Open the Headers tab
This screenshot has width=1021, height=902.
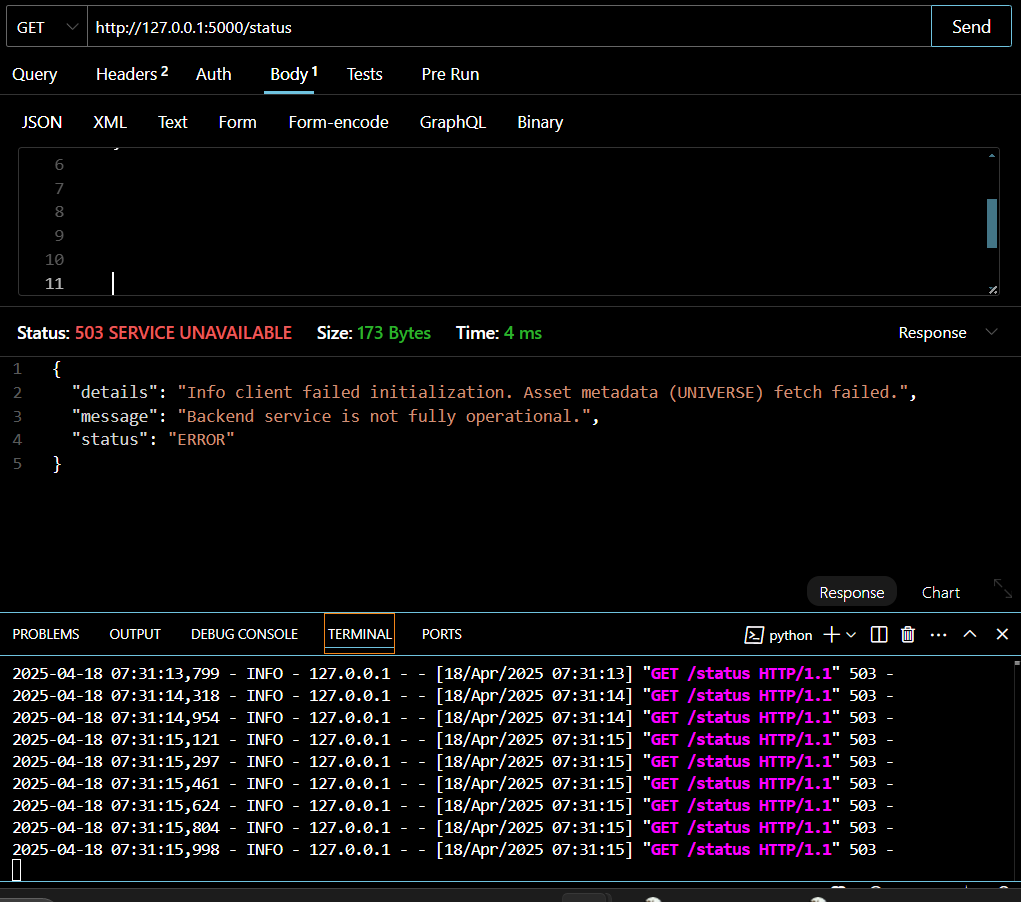point(132,74)
